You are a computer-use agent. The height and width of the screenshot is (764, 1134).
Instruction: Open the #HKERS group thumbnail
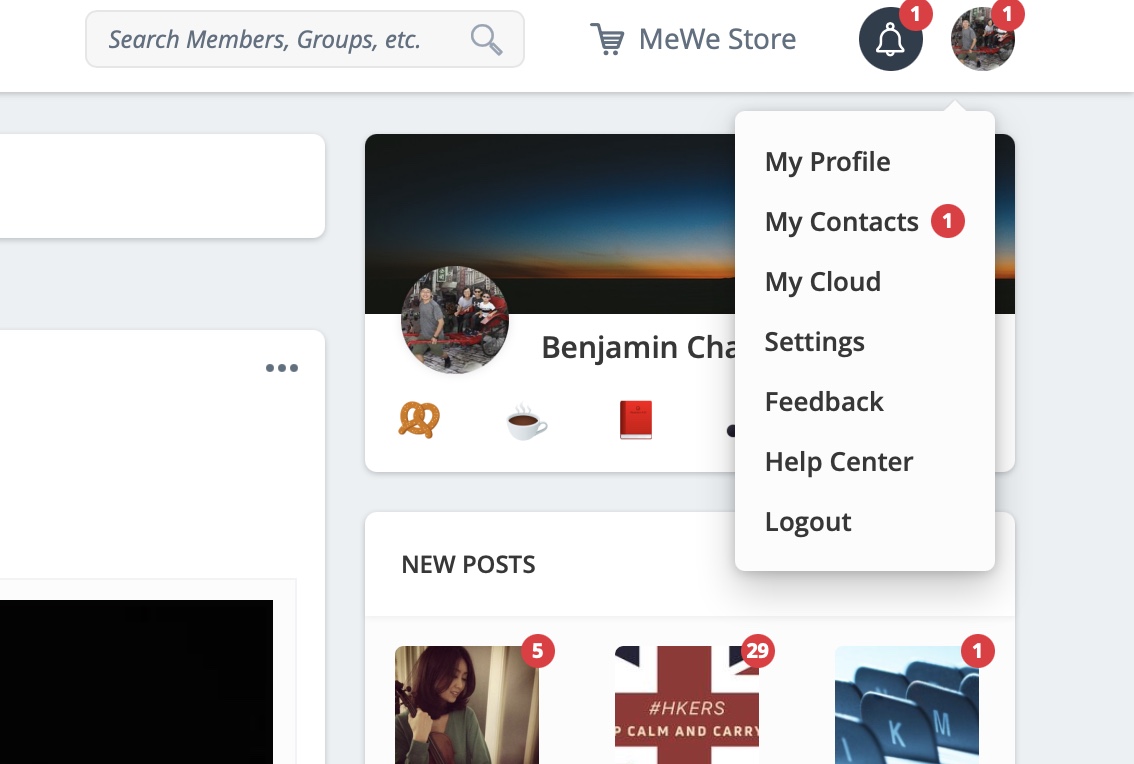686,705
